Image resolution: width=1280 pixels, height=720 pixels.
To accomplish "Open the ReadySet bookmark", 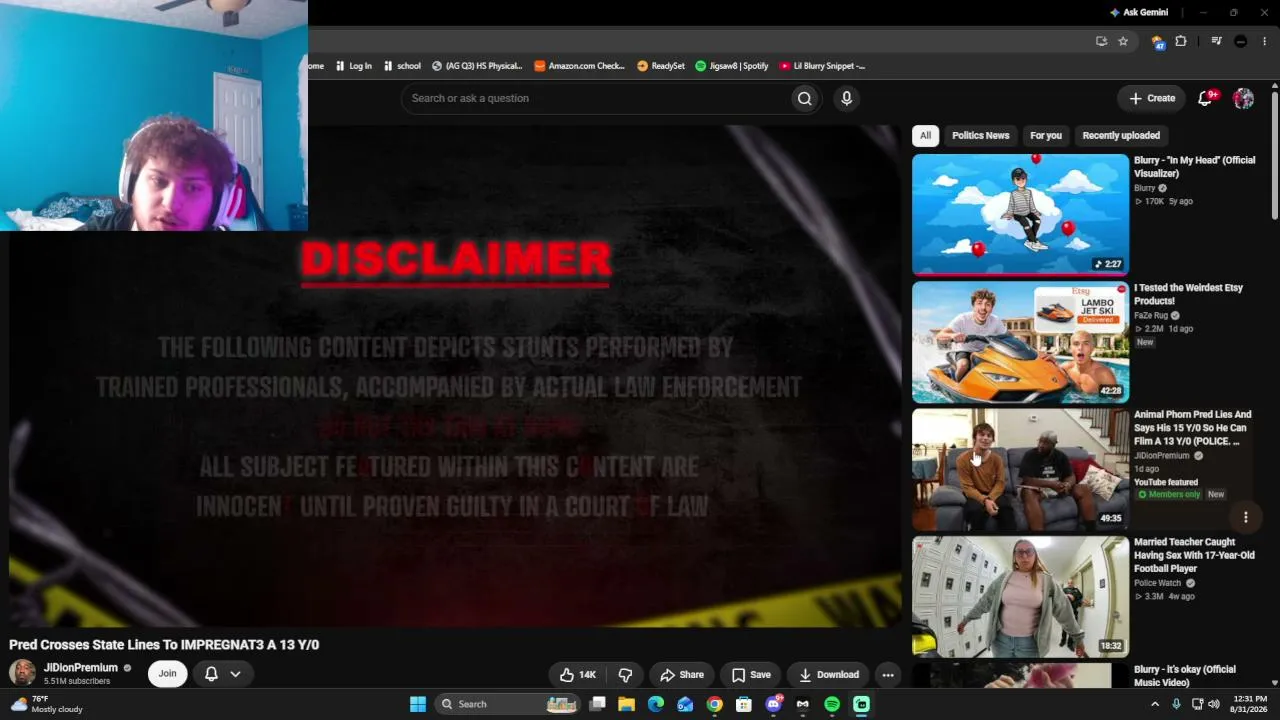I will (661, 66).
